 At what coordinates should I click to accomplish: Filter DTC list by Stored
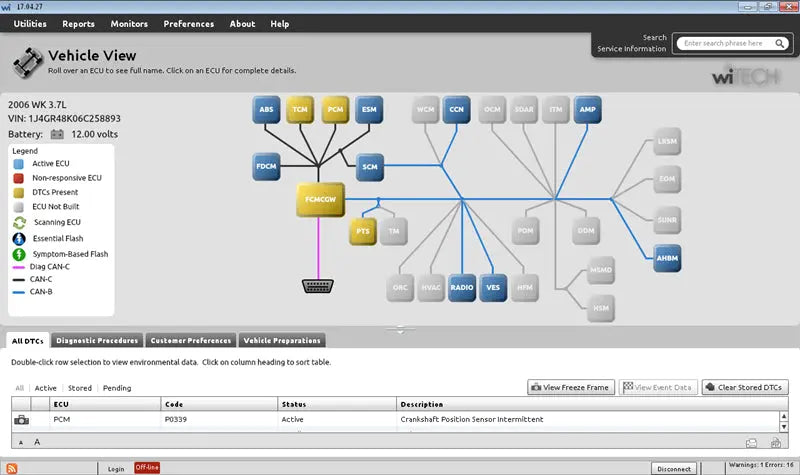80,388
